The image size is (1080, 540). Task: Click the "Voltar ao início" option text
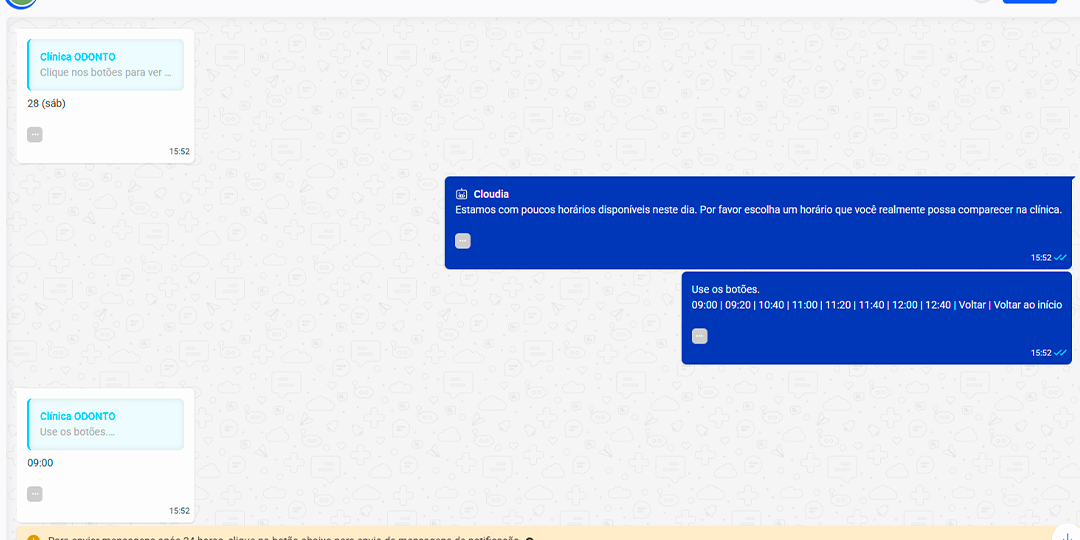coord(1027,305)
